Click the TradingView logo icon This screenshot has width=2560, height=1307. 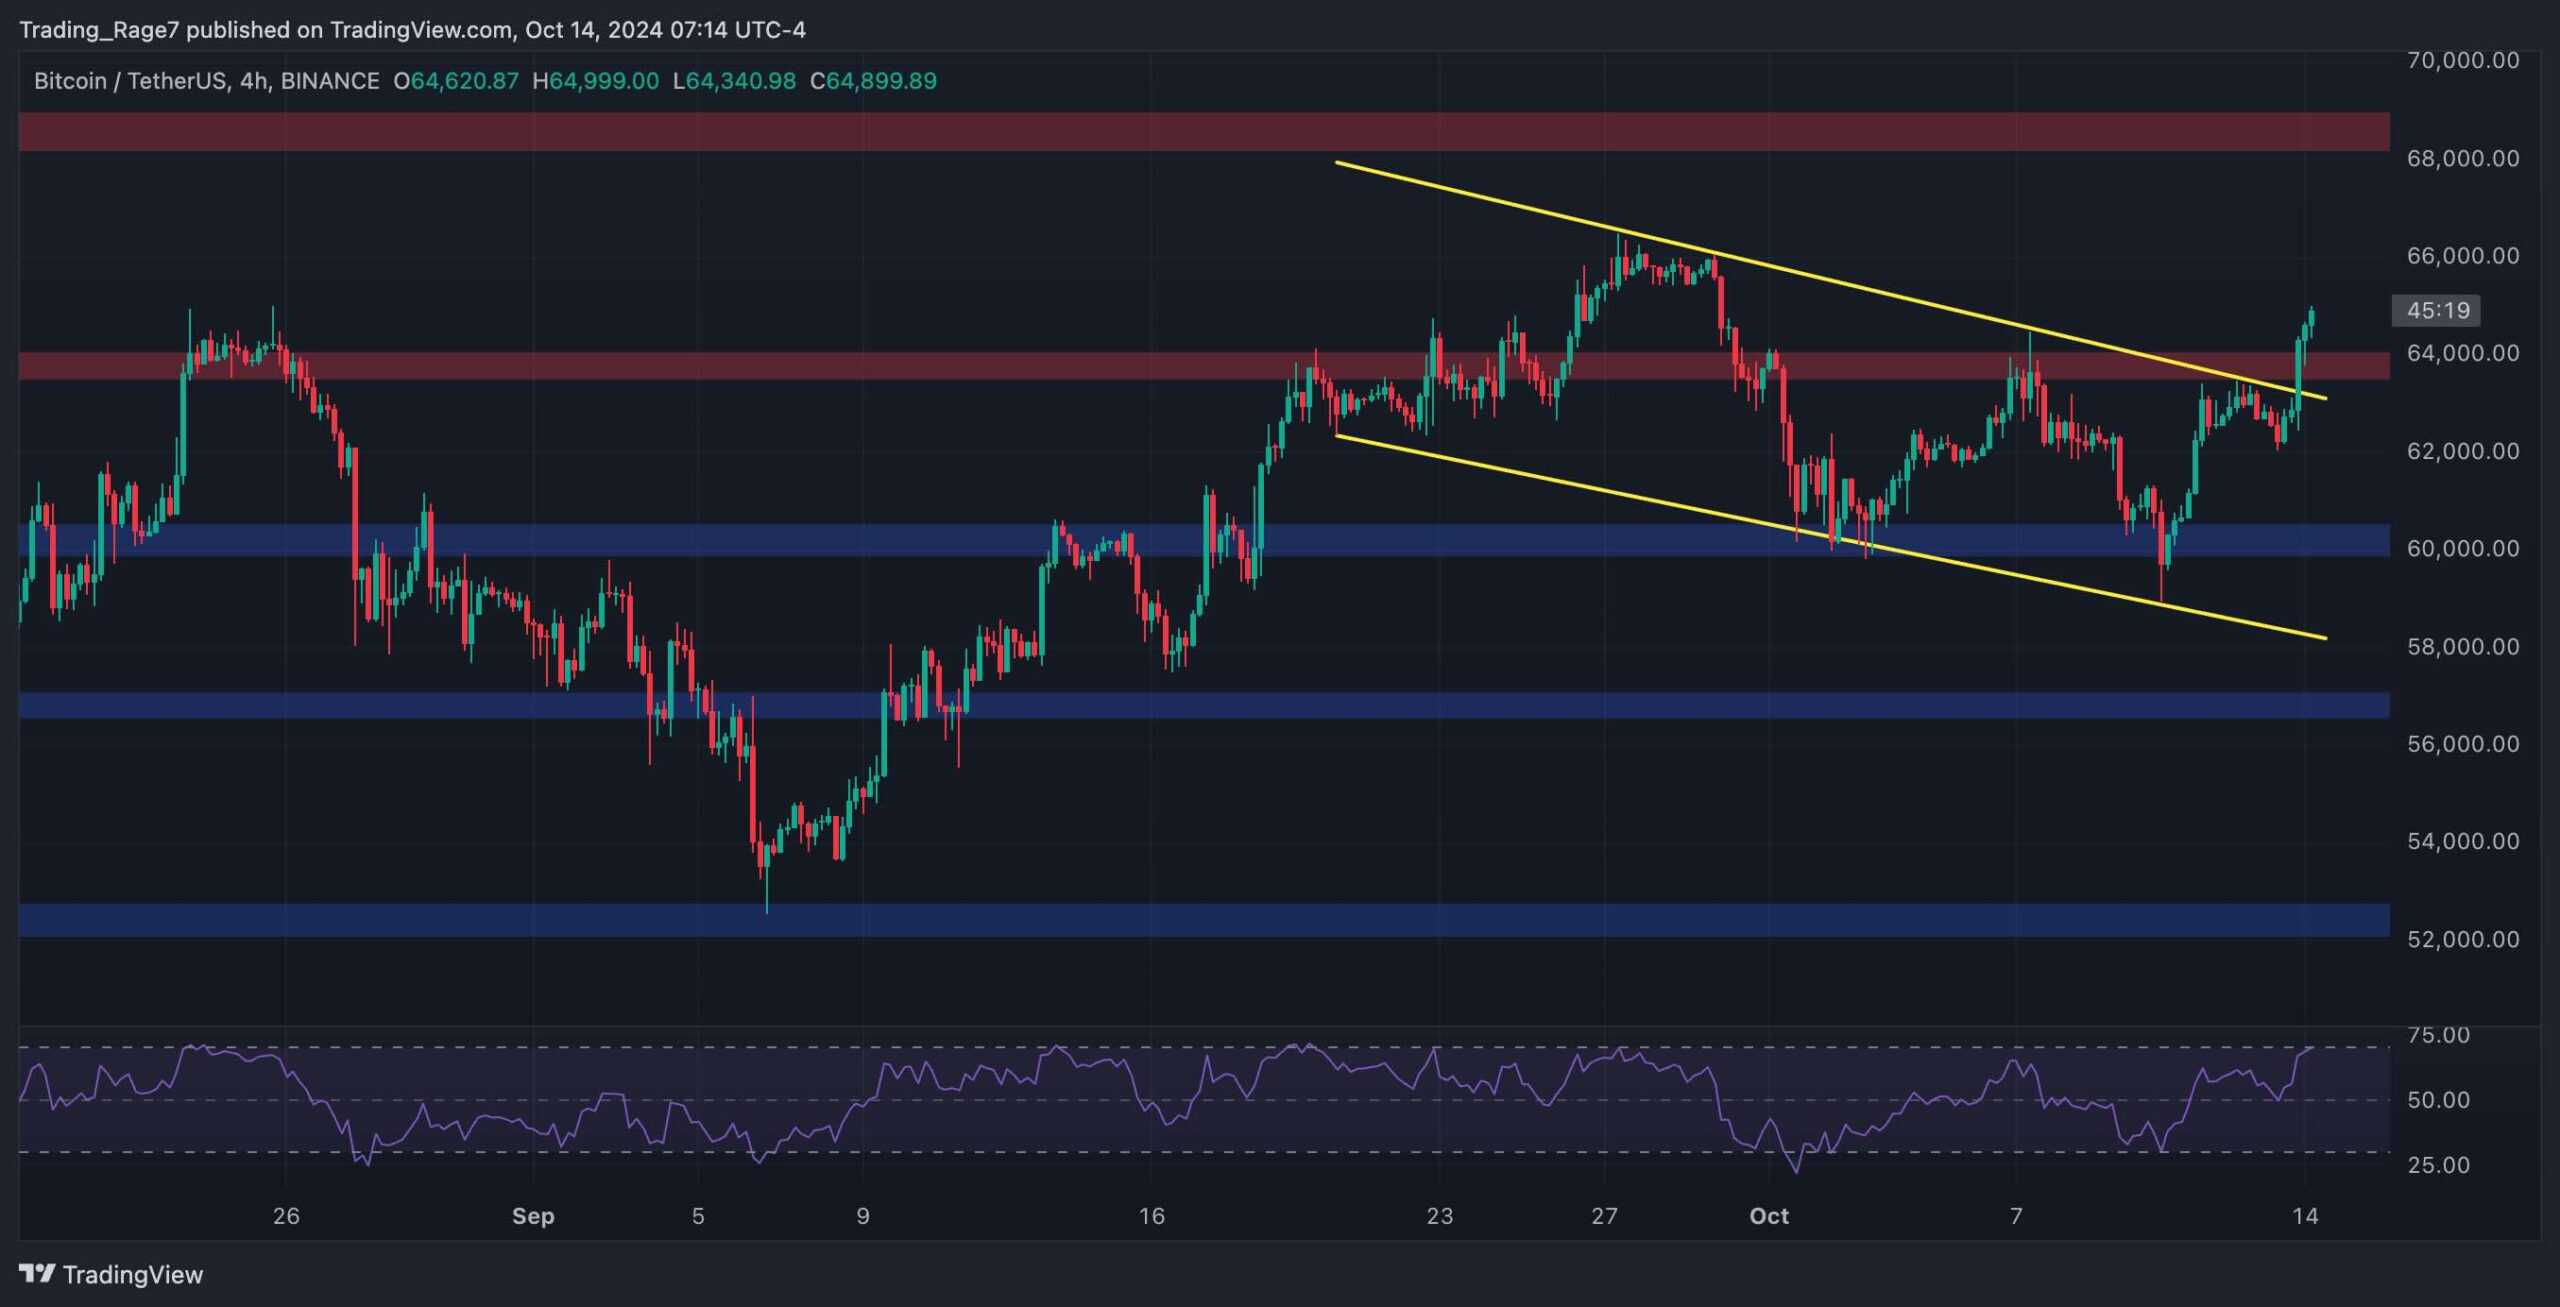pyautogui.click(x=37, y=1273)
